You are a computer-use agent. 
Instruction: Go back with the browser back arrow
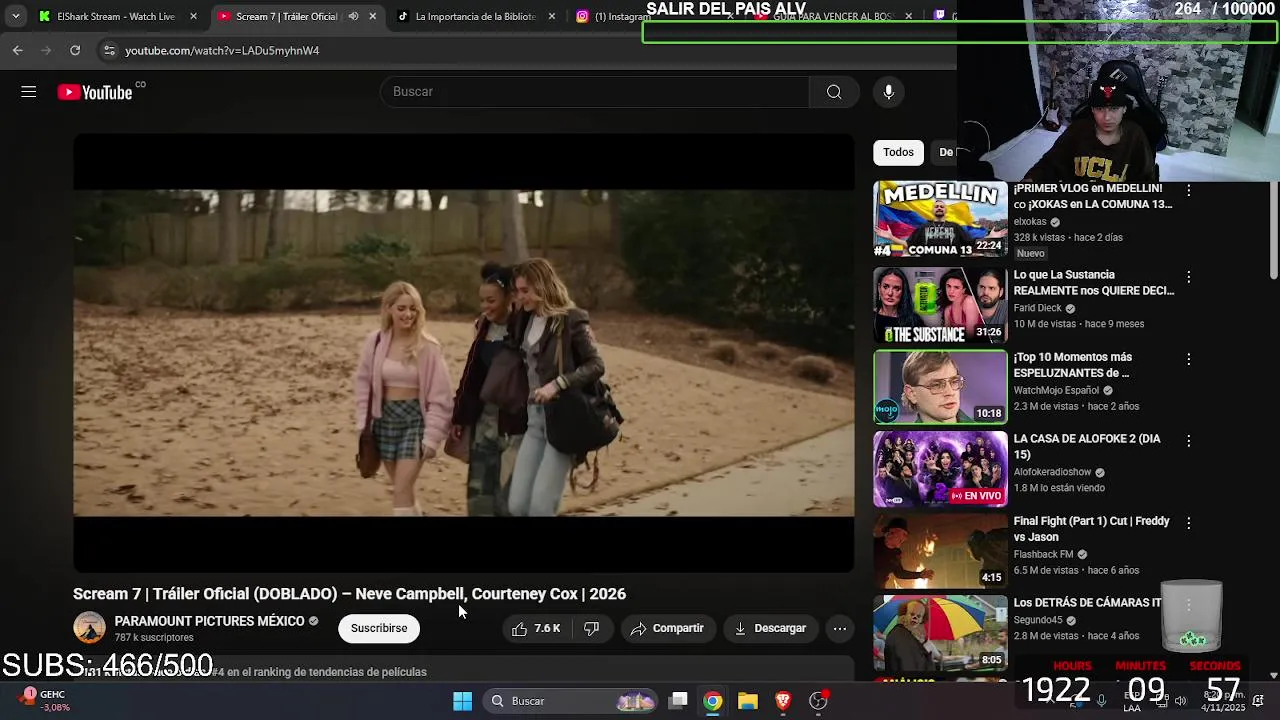18,50
